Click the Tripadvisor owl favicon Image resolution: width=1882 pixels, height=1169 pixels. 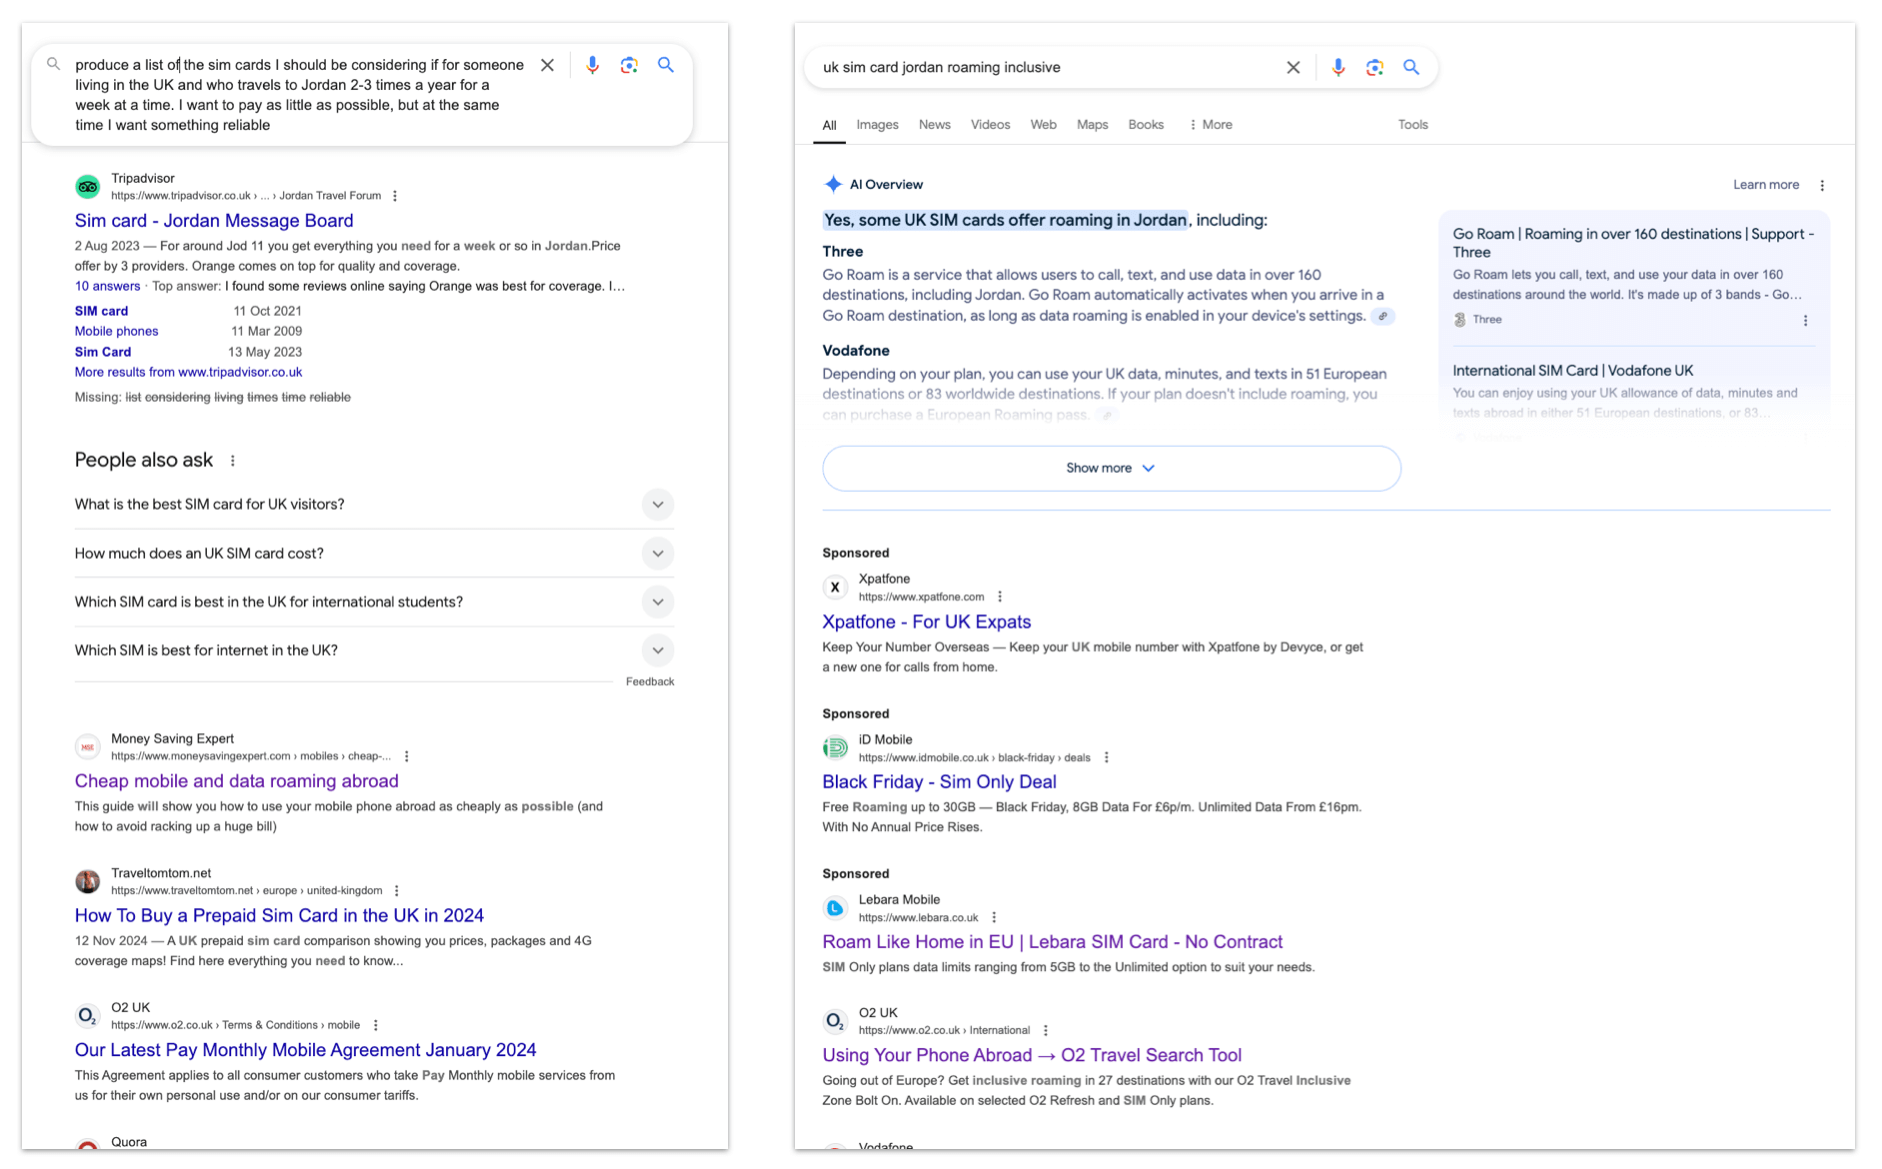pyautogui.click(x=88, y=186)
